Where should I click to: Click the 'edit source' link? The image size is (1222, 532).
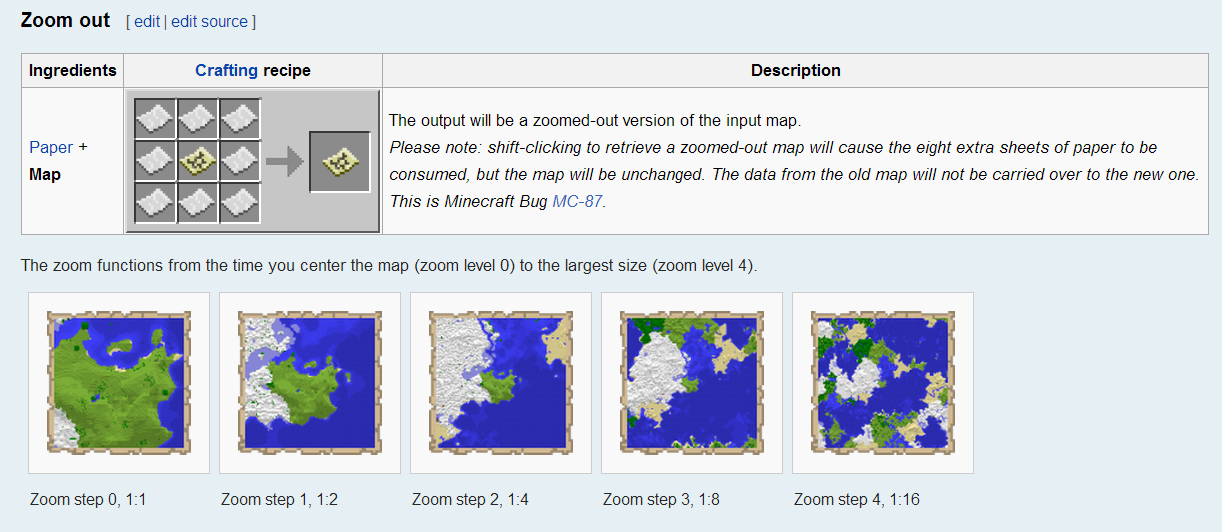pyautogui.click(x=209, y=21)
